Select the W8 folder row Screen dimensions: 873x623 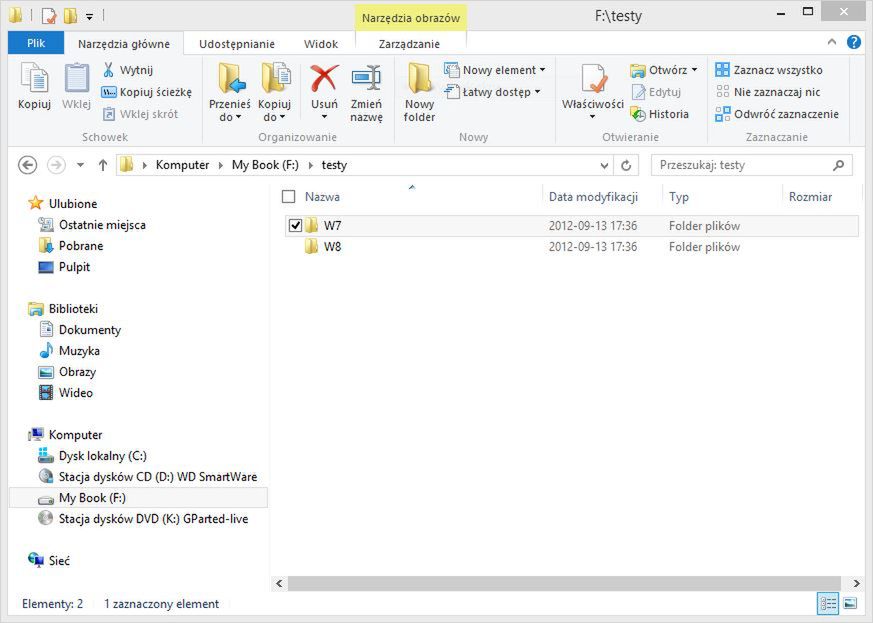[571, 247]
